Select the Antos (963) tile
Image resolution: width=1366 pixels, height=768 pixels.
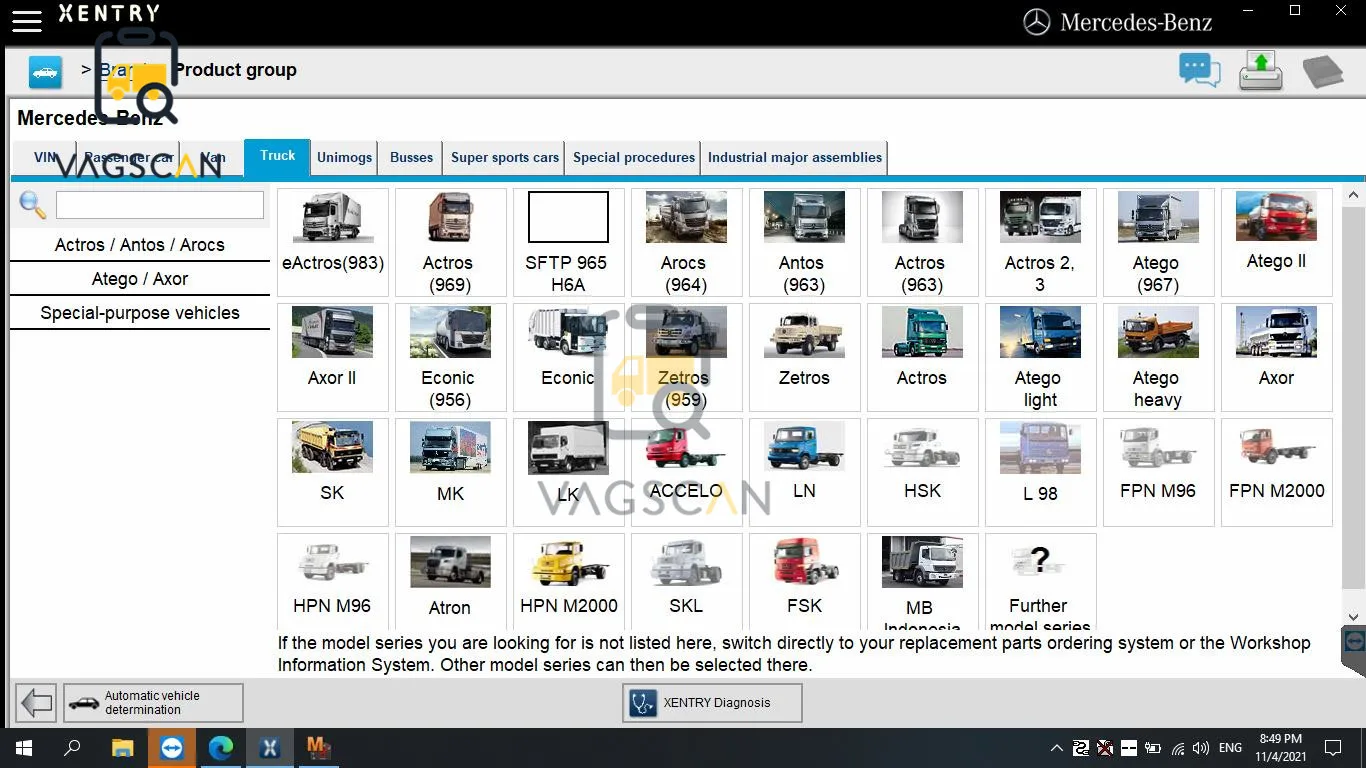tap(805, 242)
